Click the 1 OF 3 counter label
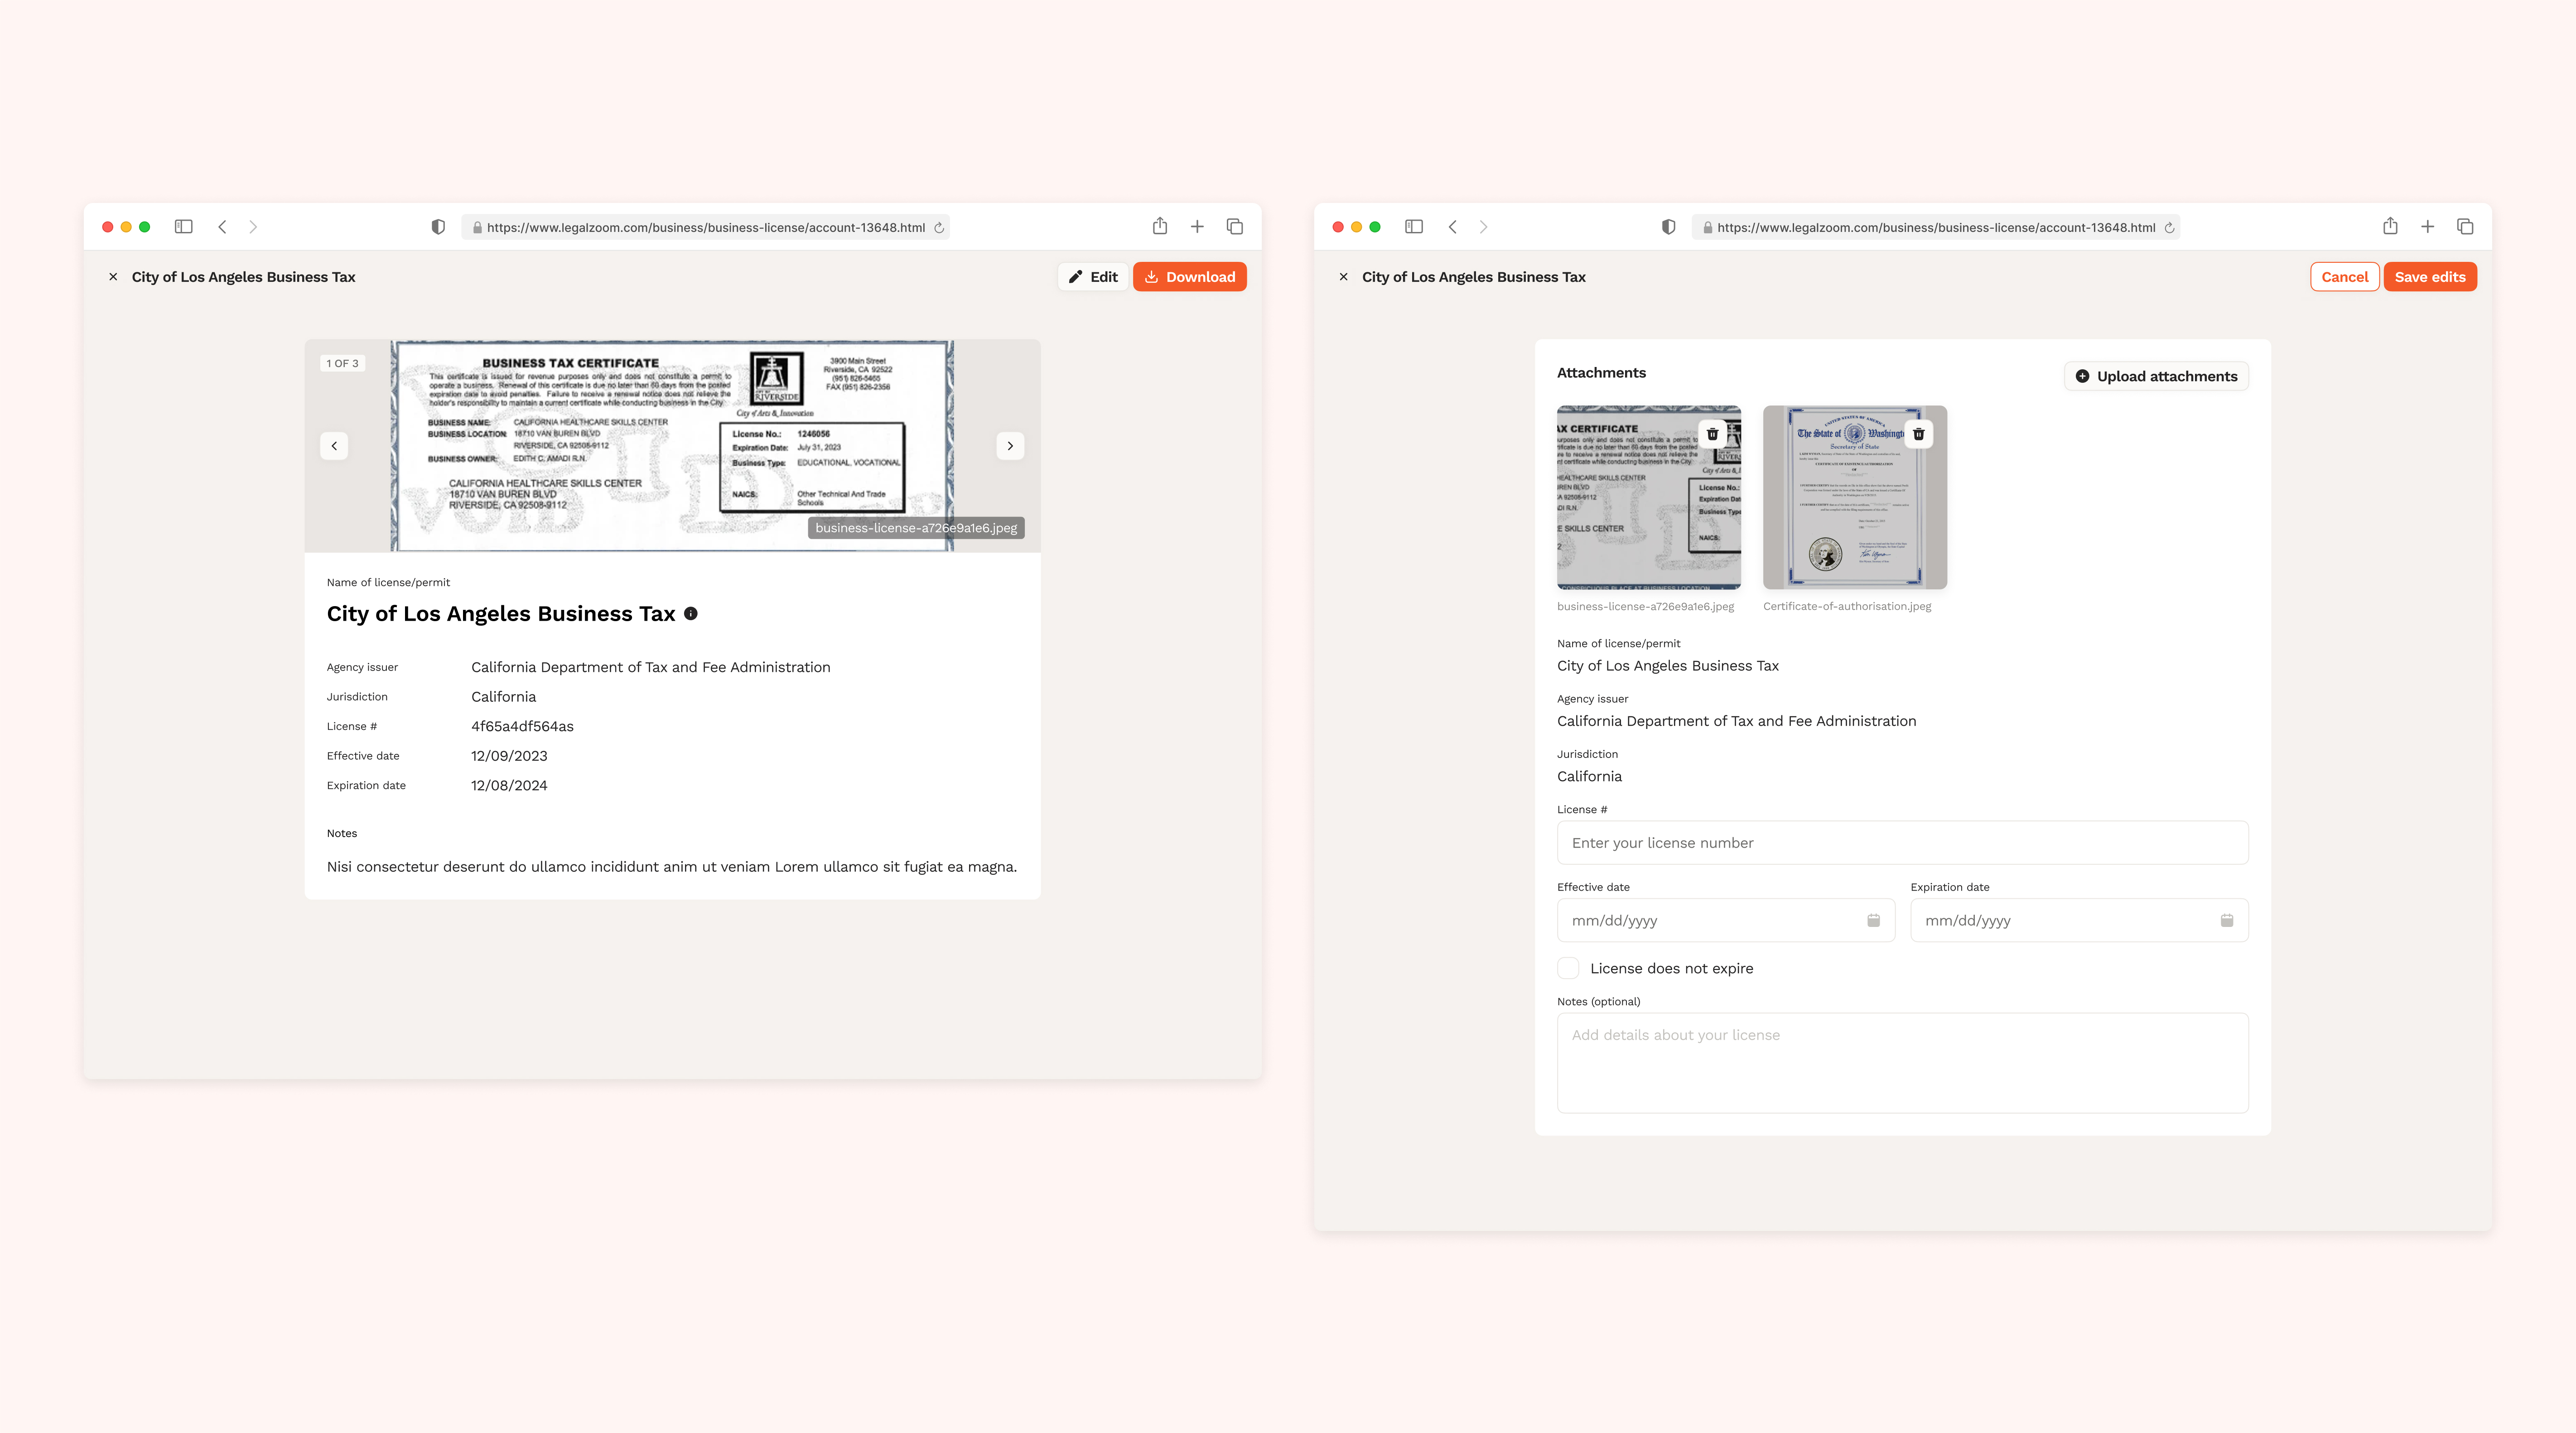 pyautogui.click(x=342, y=363)
